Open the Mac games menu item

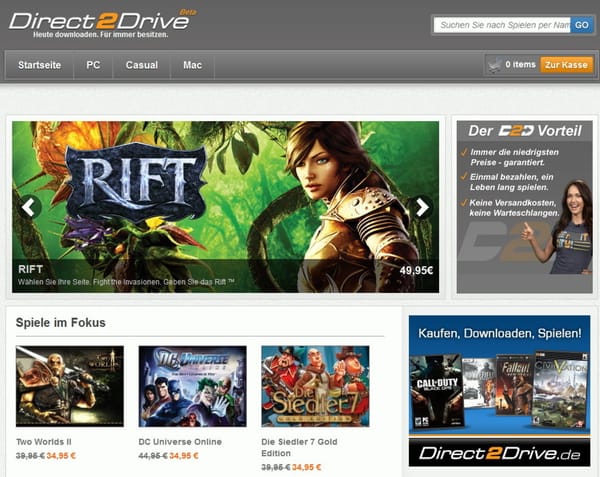point(192,65)
